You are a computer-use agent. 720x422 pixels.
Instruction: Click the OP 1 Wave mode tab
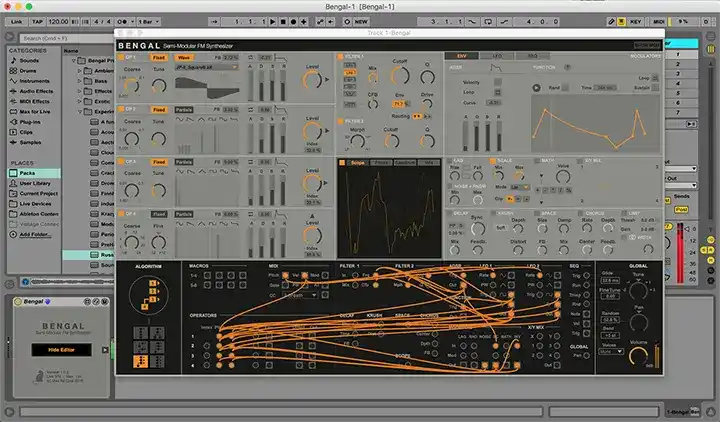(x=184, y=57)
